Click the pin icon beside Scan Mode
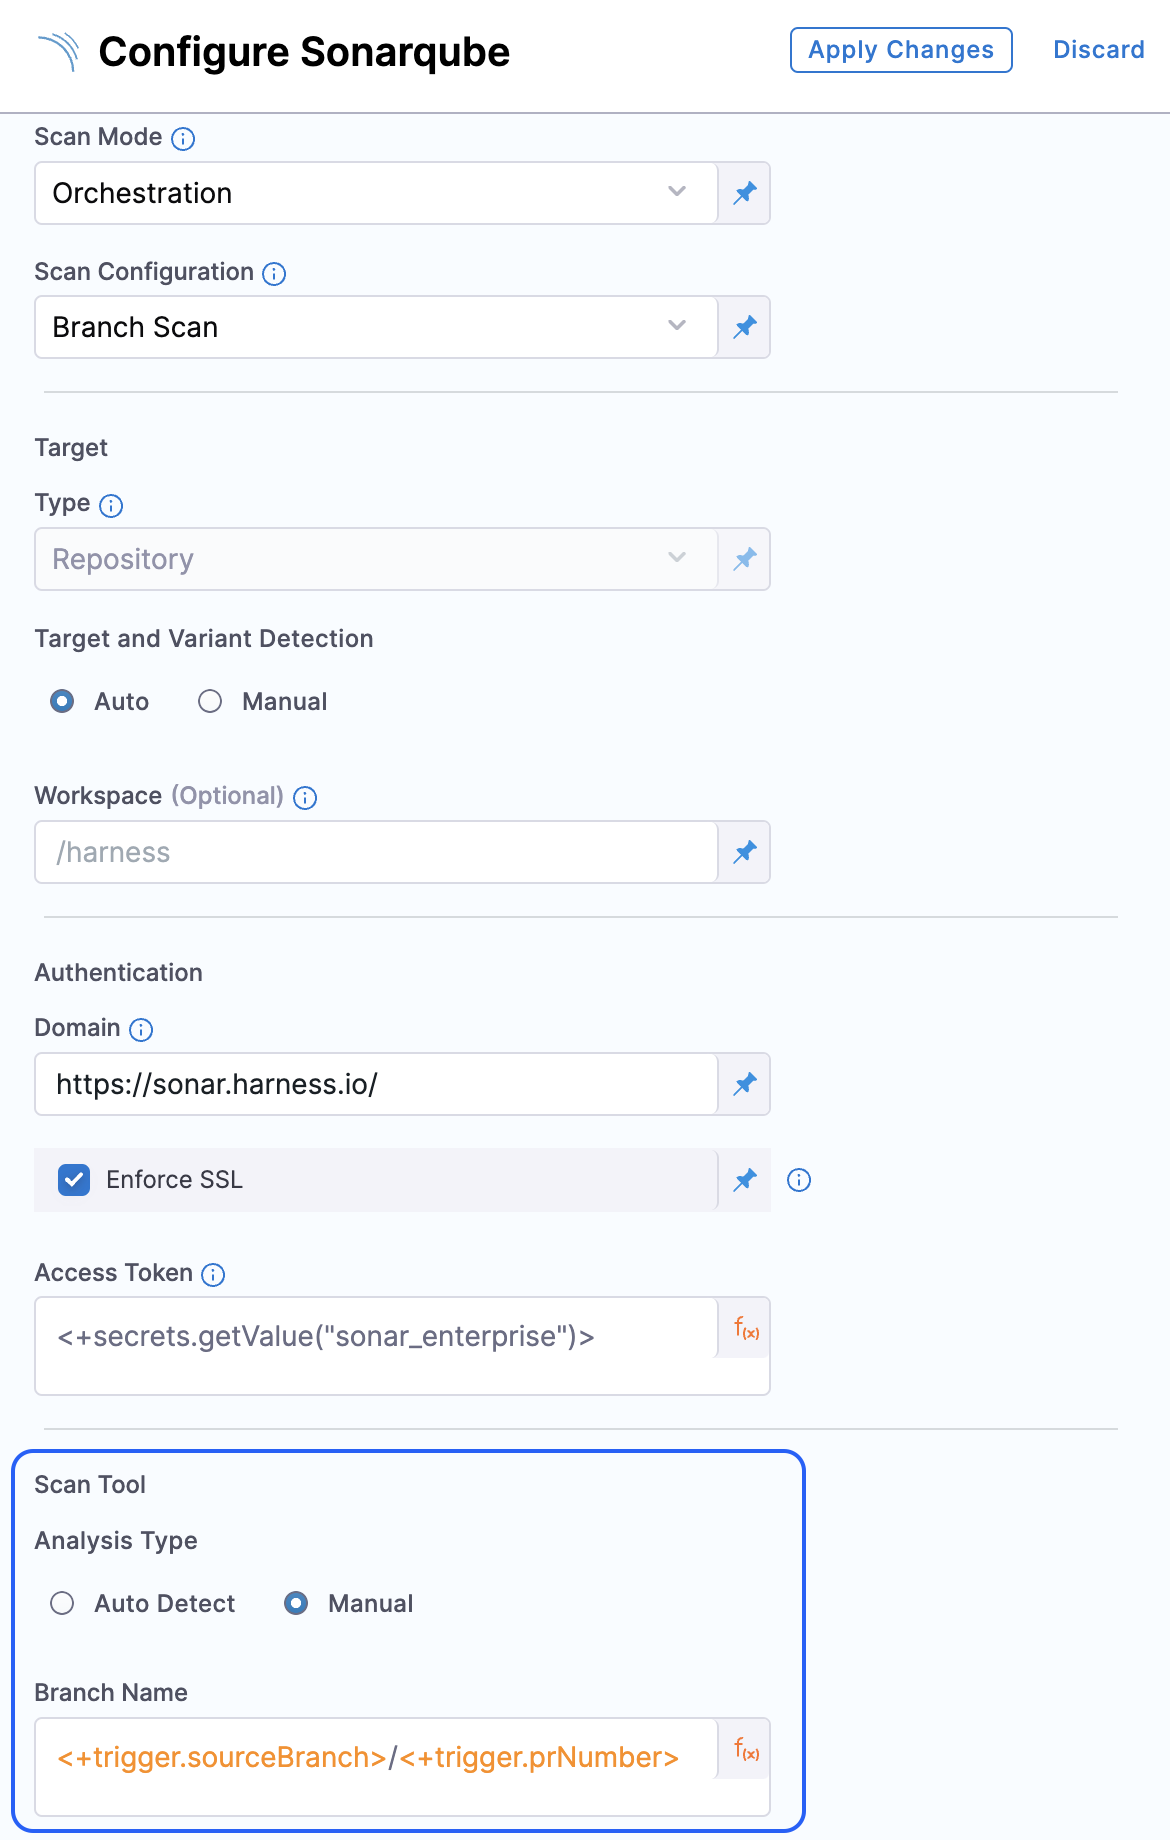The image size is (1170, 1840). [745, 193]
